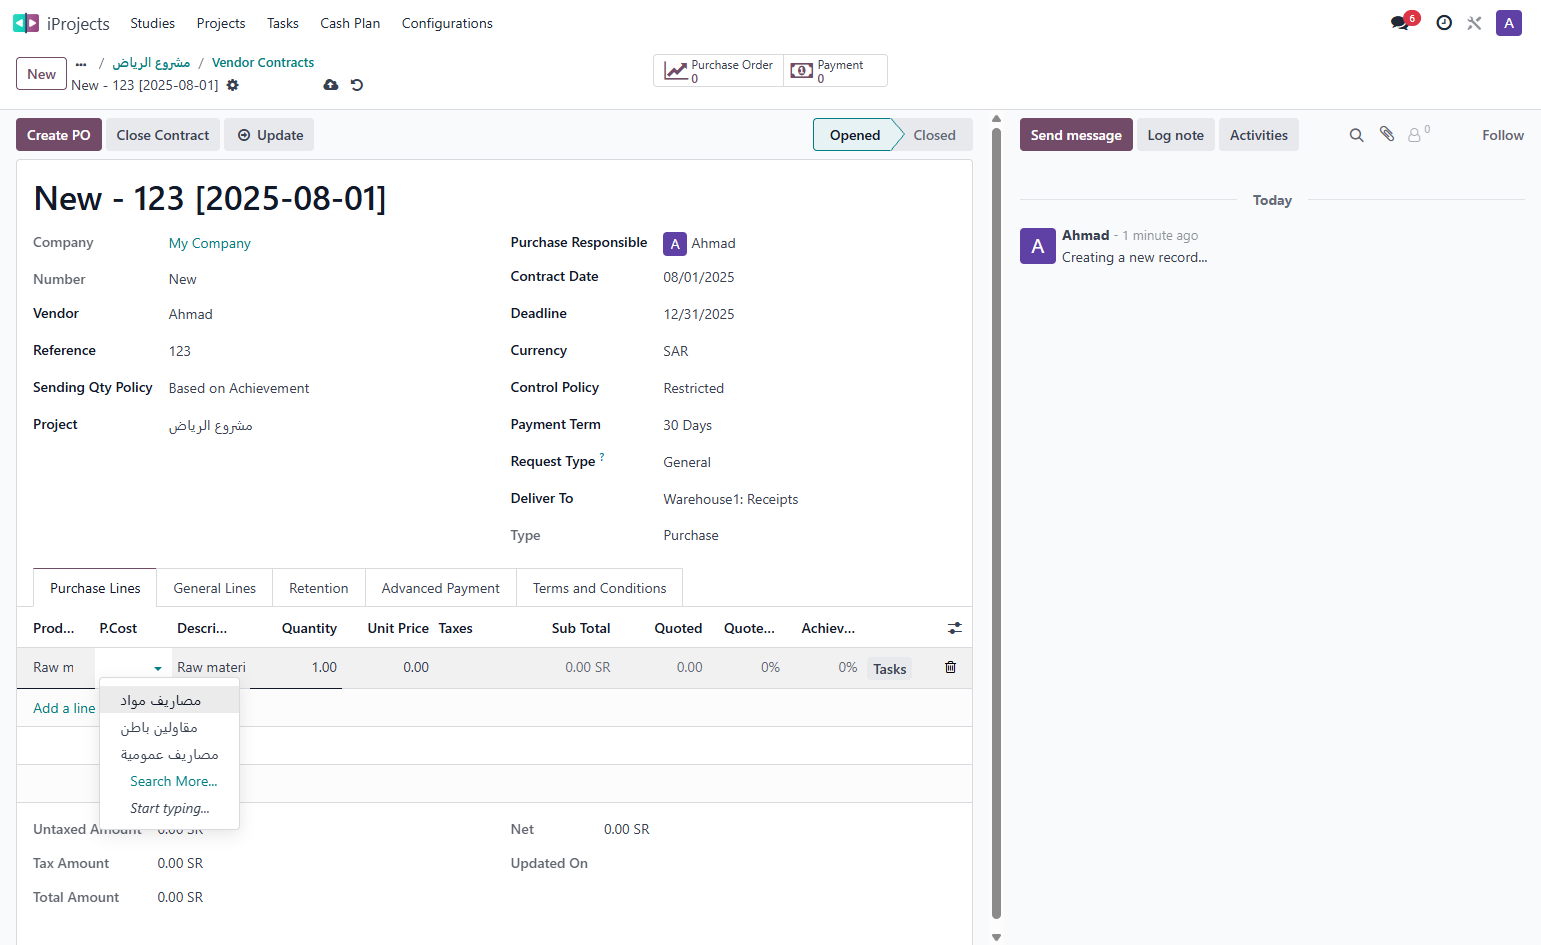
Task: Open the messages chat icon with badge
Action: click(1402, 22)
